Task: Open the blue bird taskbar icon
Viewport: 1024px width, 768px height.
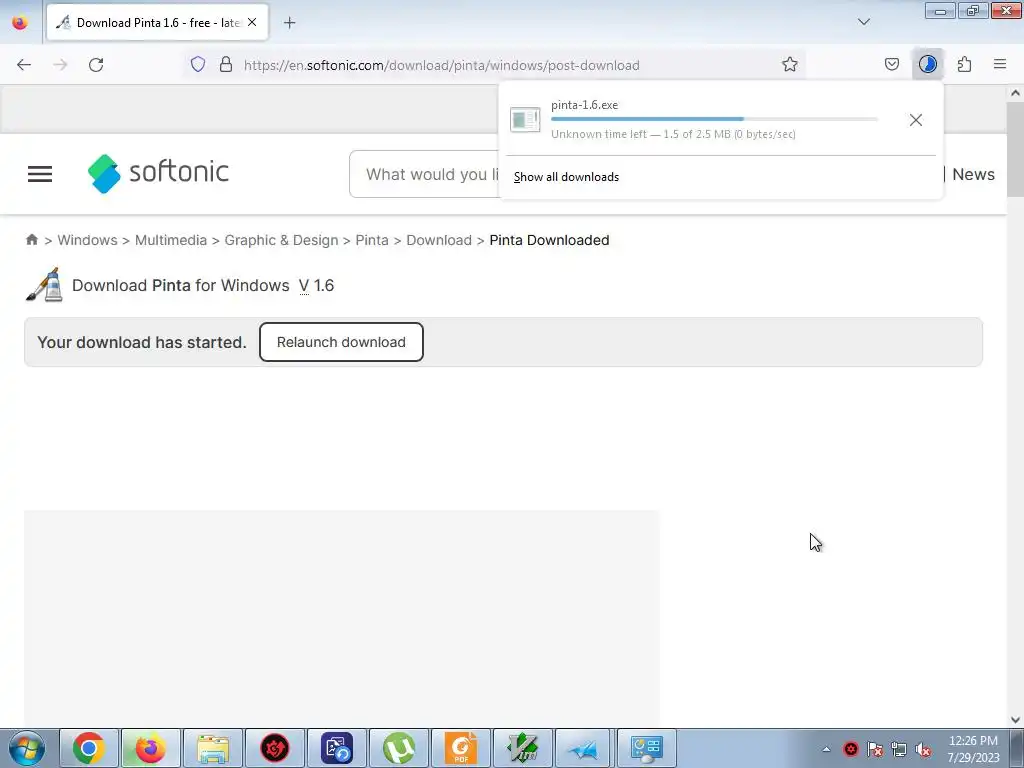Action: click(x=584, y=748)
